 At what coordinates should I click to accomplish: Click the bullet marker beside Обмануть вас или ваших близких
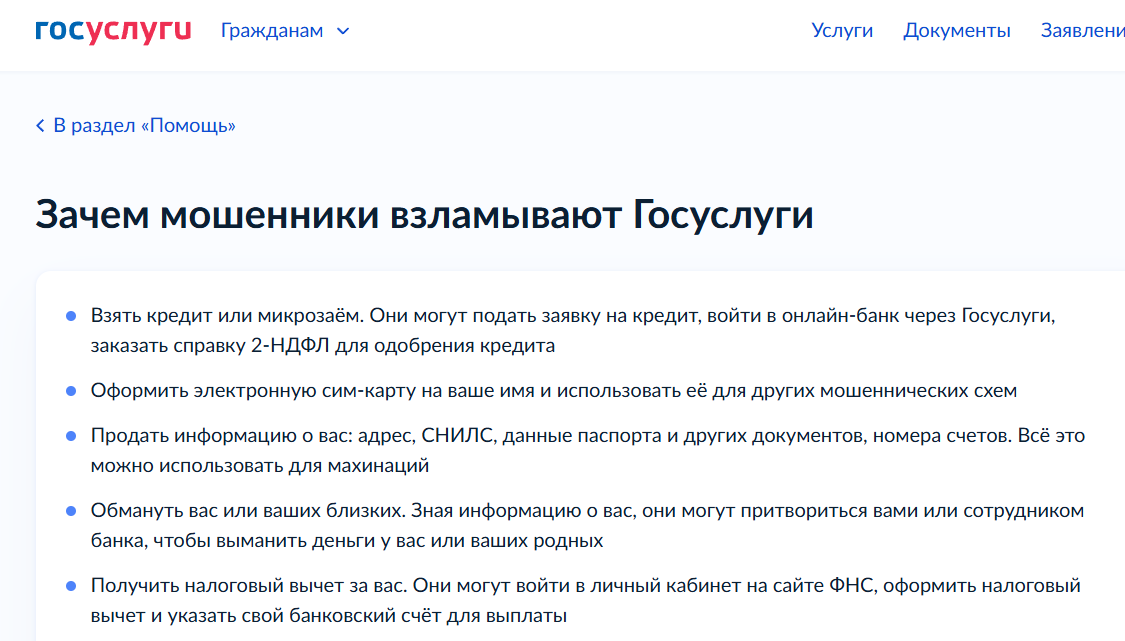[71, 511]
